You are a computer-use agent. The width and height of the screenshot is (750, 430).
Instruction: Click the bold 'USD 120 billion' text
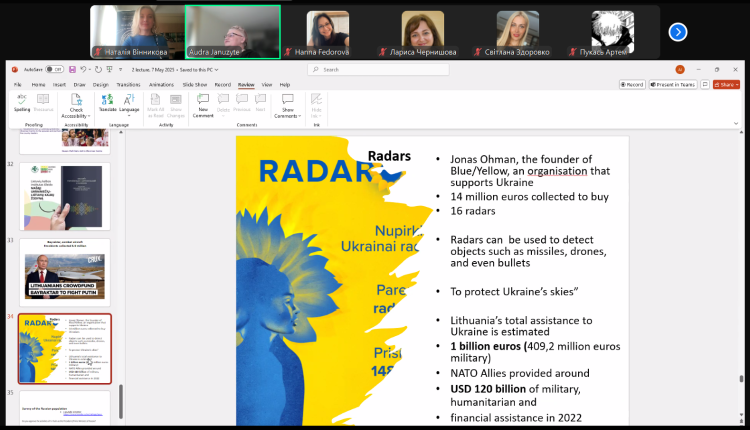tap(488, 389)
